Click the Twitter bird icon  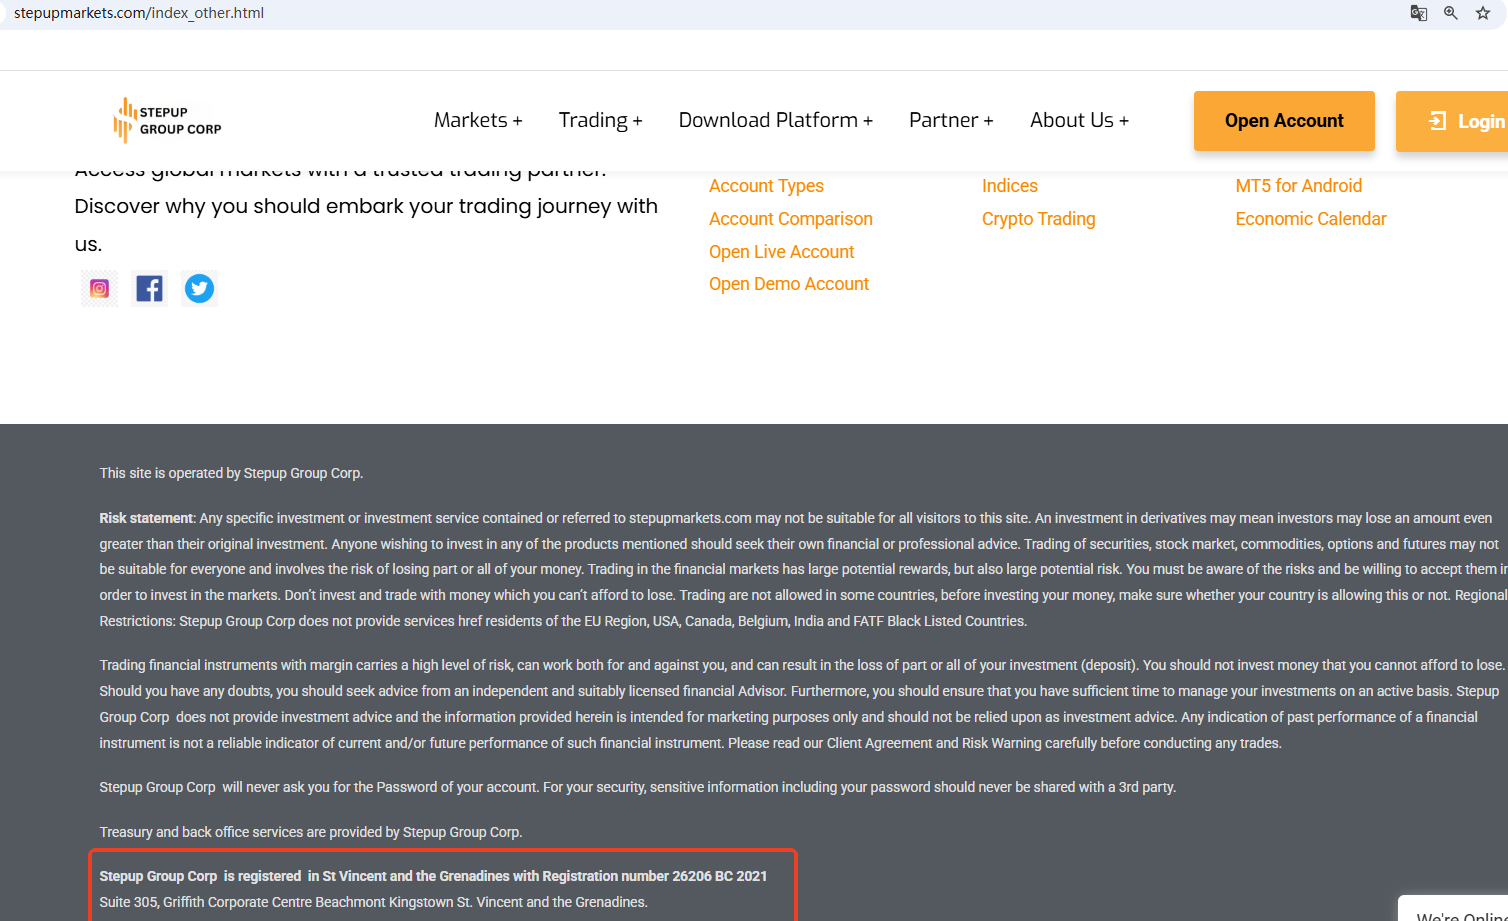(199, 289)
